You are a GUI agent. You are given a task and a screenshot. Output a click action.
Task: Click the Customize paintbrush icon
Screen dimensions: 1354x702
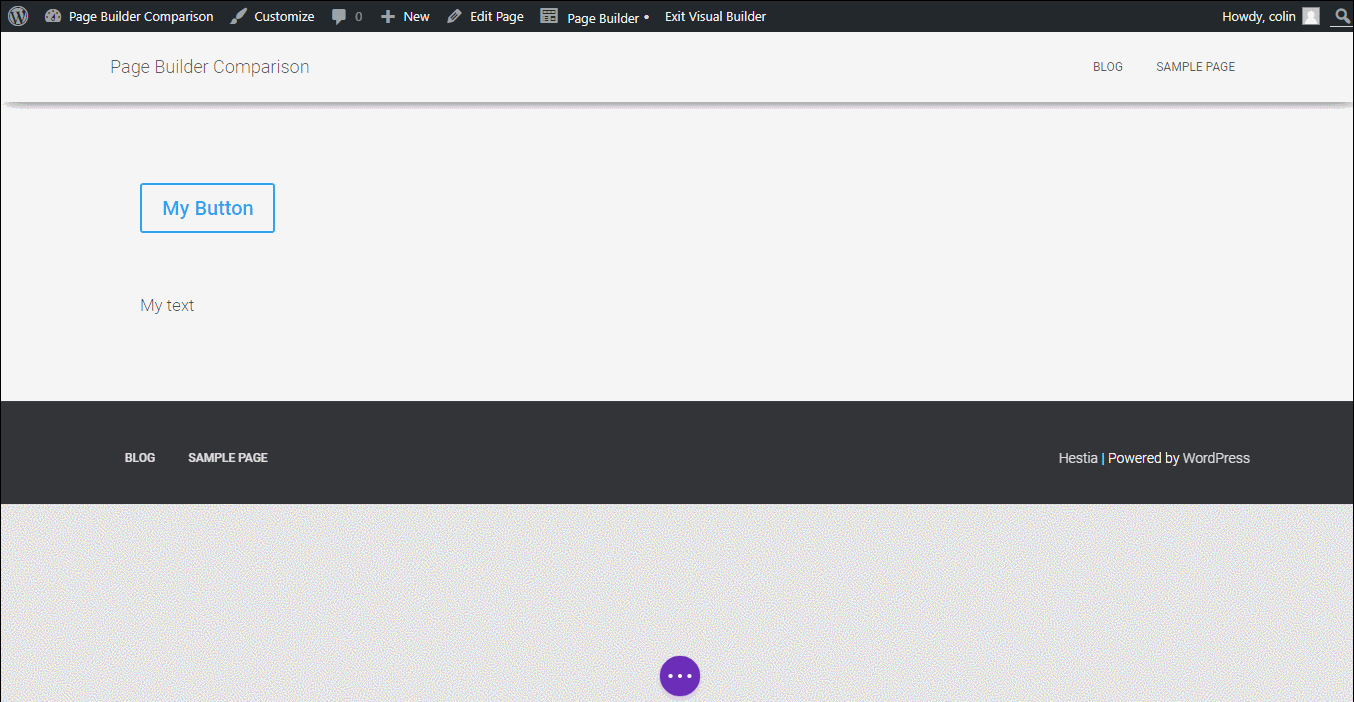tap(237, 15)
